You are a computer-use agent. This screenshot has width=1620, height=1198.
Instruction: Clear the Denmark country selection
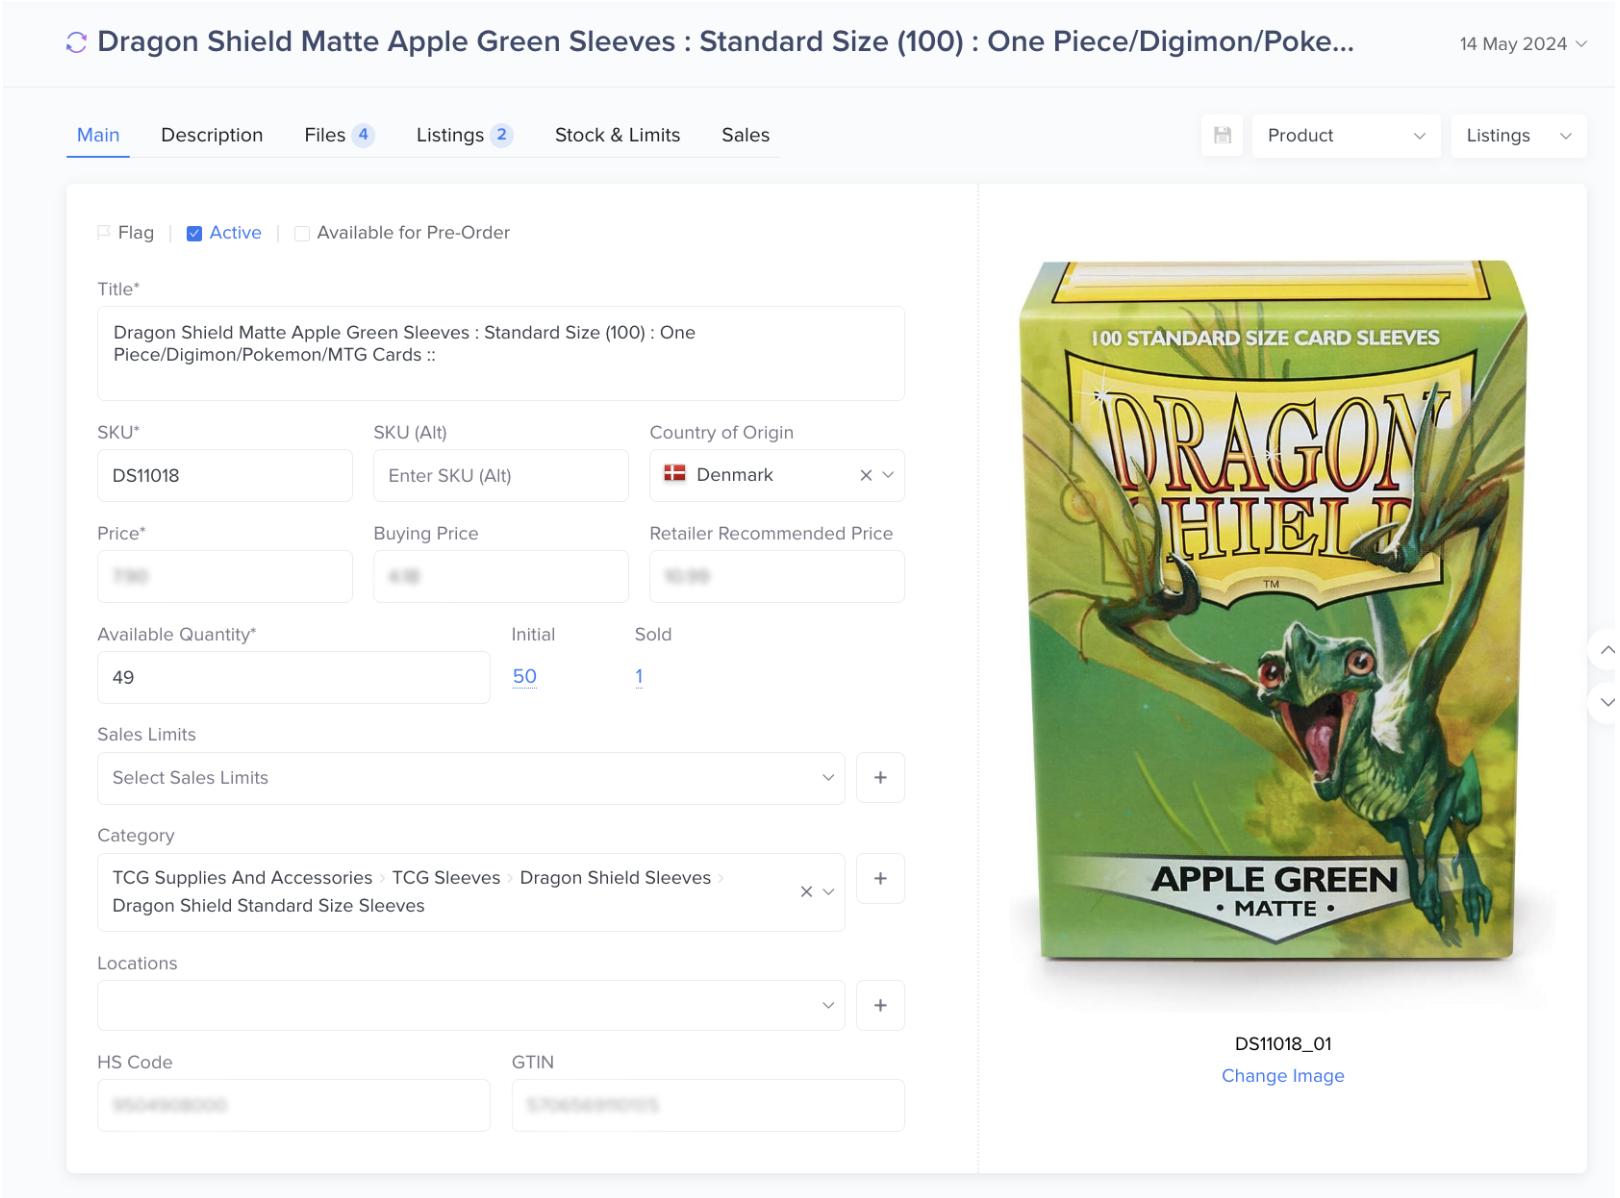pyautogui.click(x=866, y=475)
